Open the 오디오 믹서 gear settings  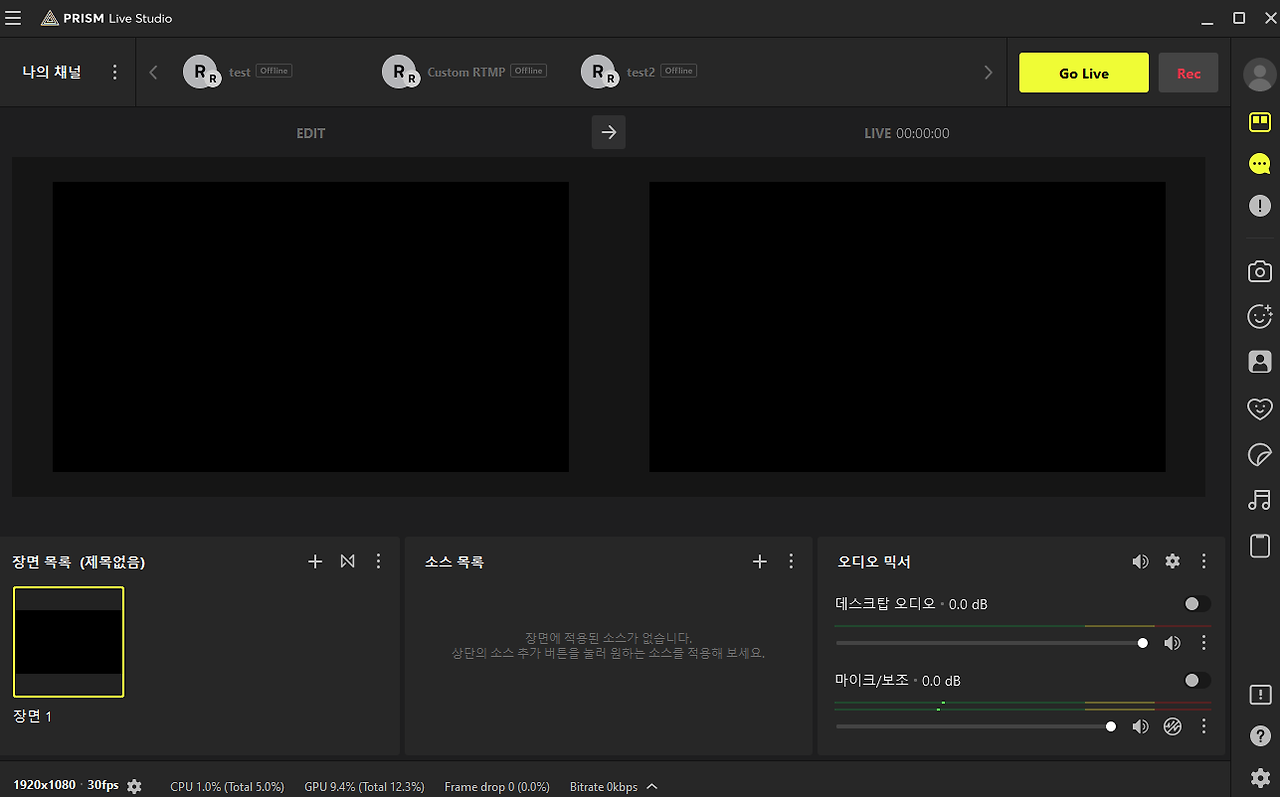1172,562
